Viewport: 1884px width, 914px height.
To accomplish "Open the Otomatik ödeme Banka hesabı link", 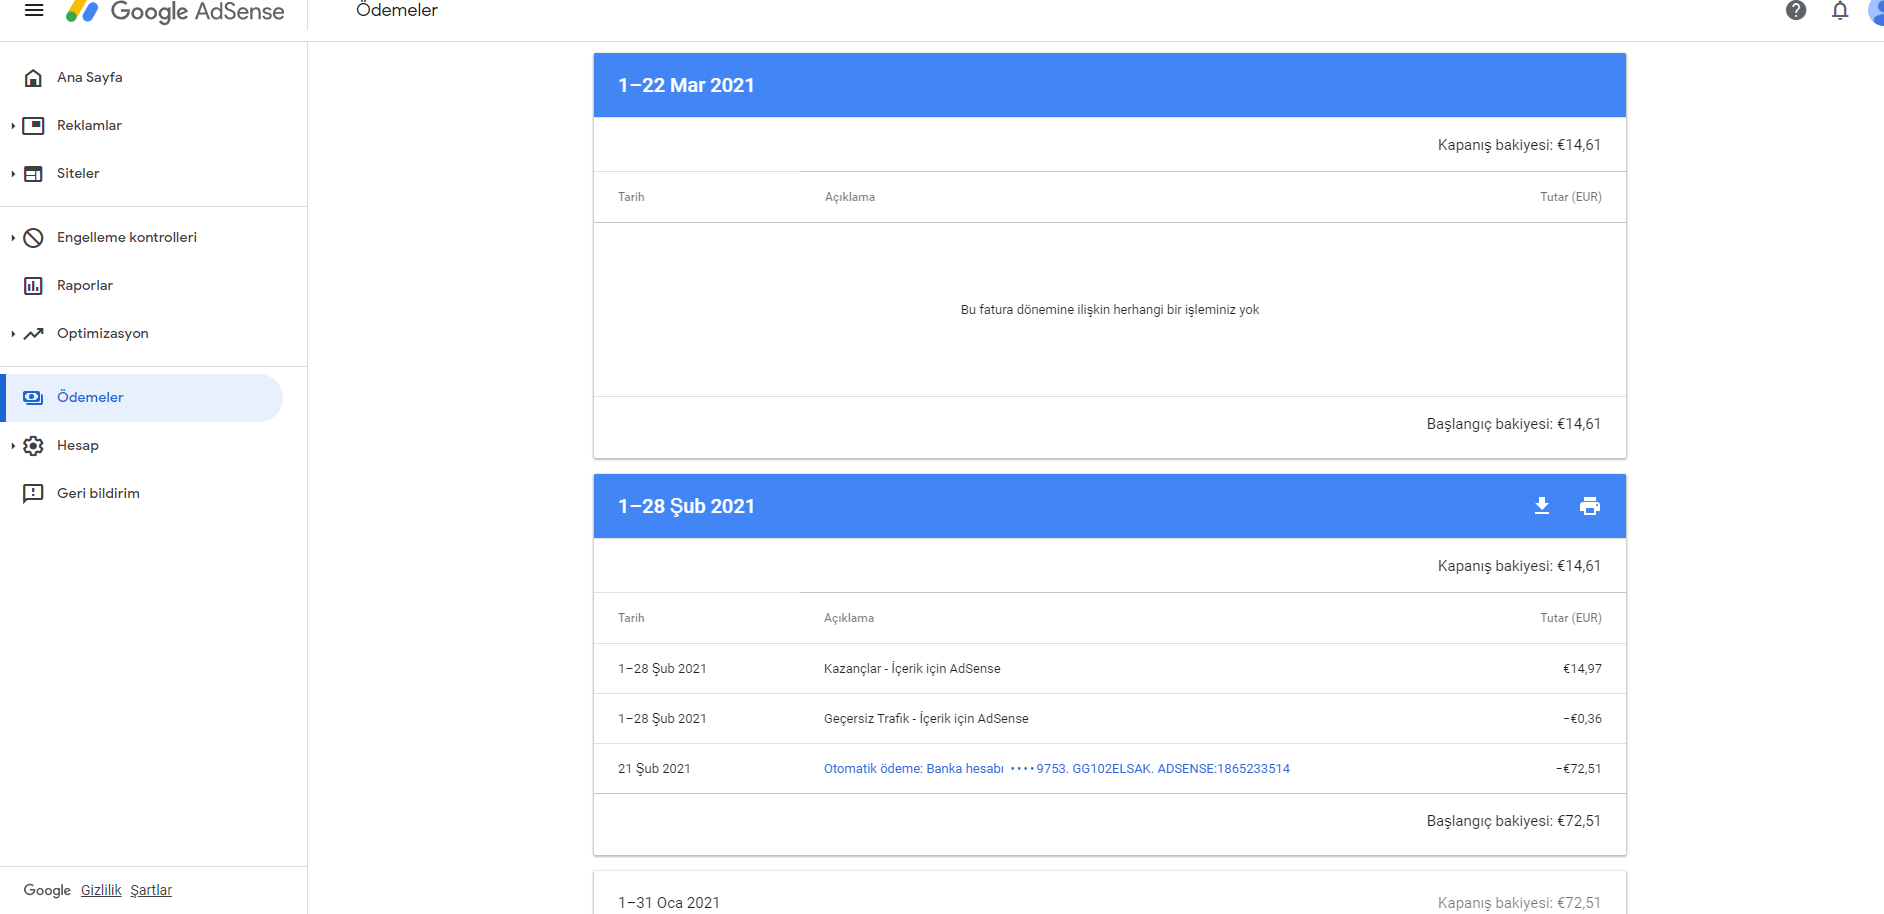I will tap(1057, 769).
